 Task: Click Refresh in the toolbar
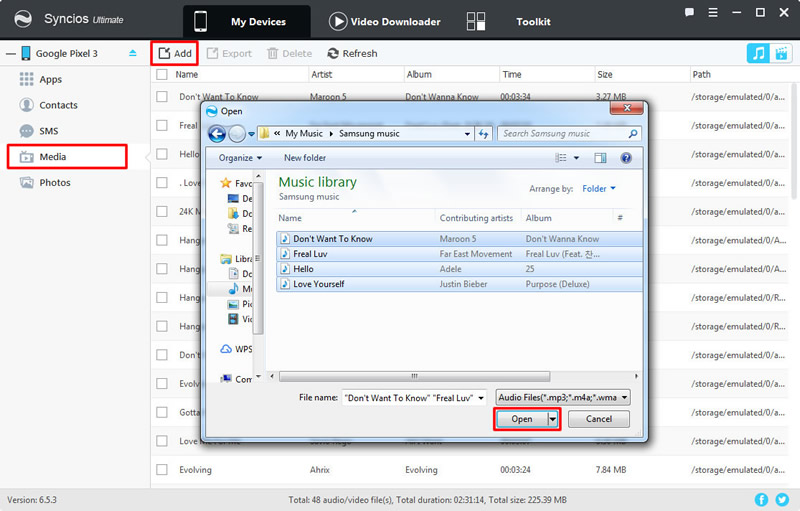click(x=353, y=54)
